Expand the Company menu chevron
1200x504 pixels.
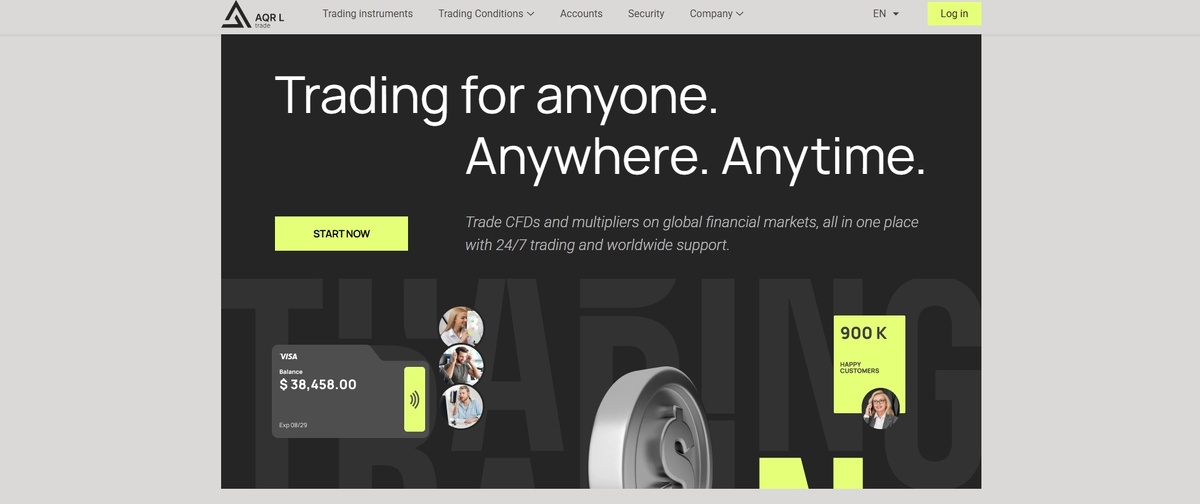(740, 14)
